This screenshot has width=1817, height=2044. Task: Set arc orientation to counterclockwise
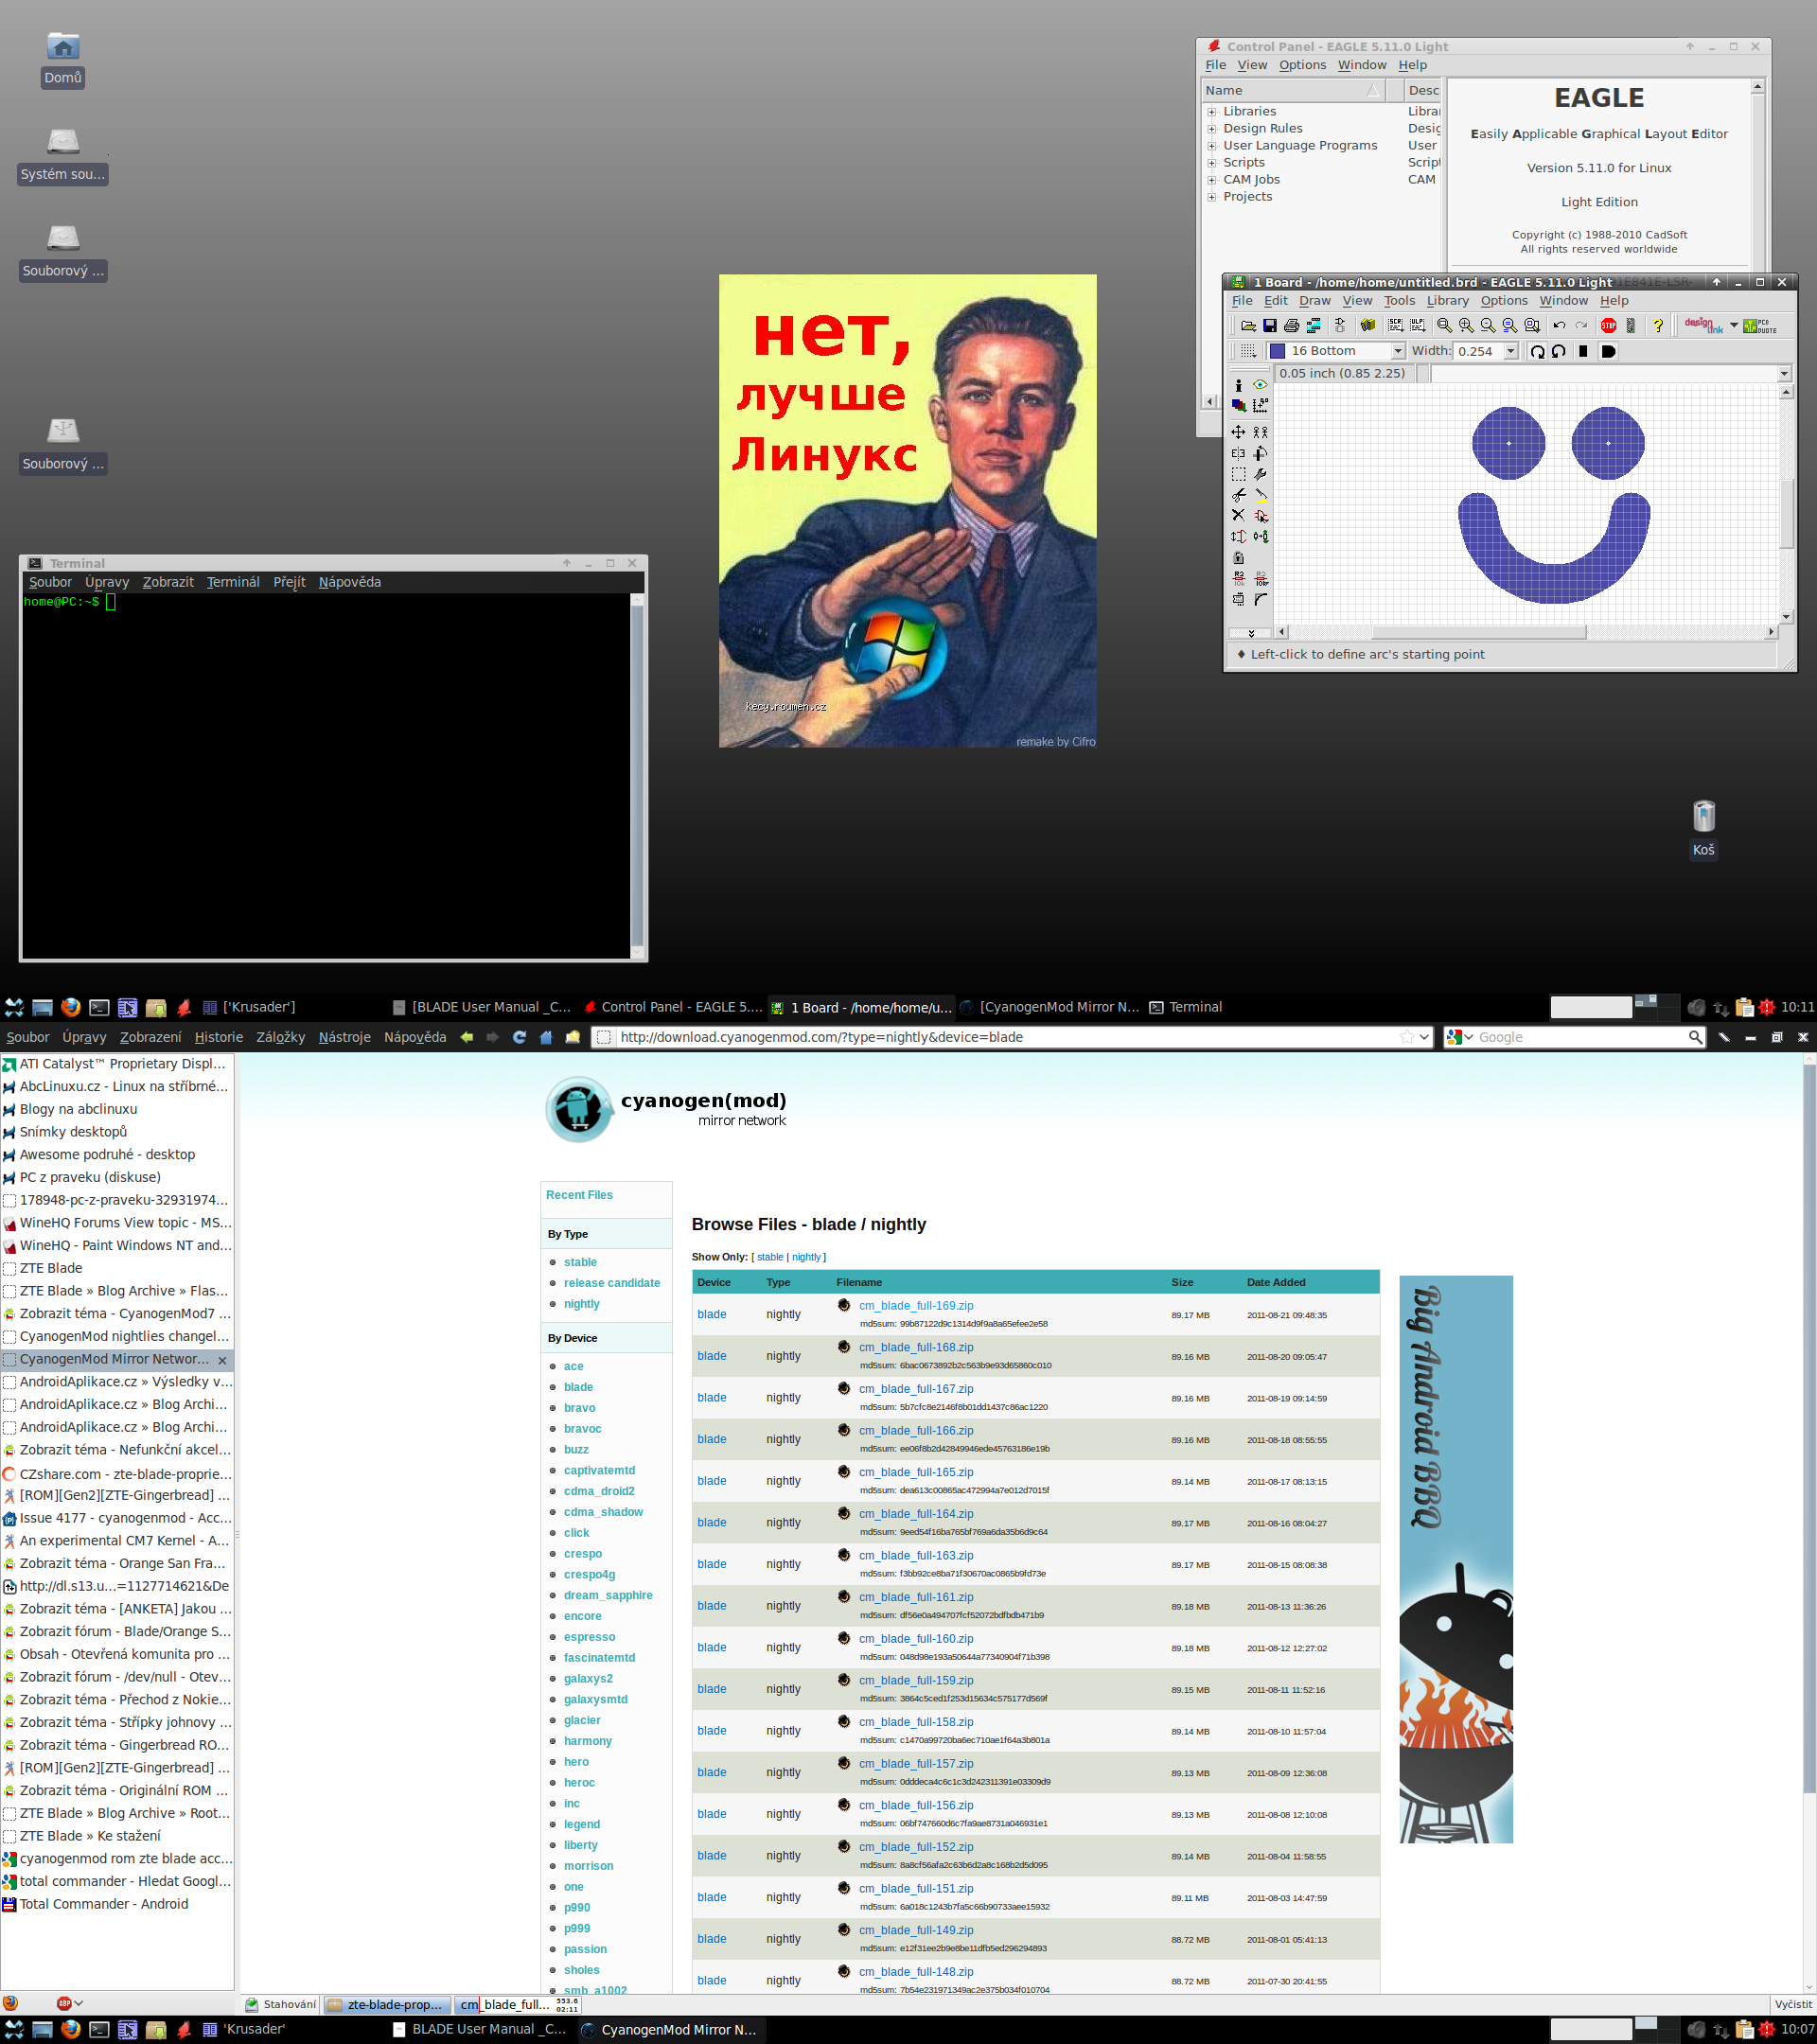[1559, 351]
